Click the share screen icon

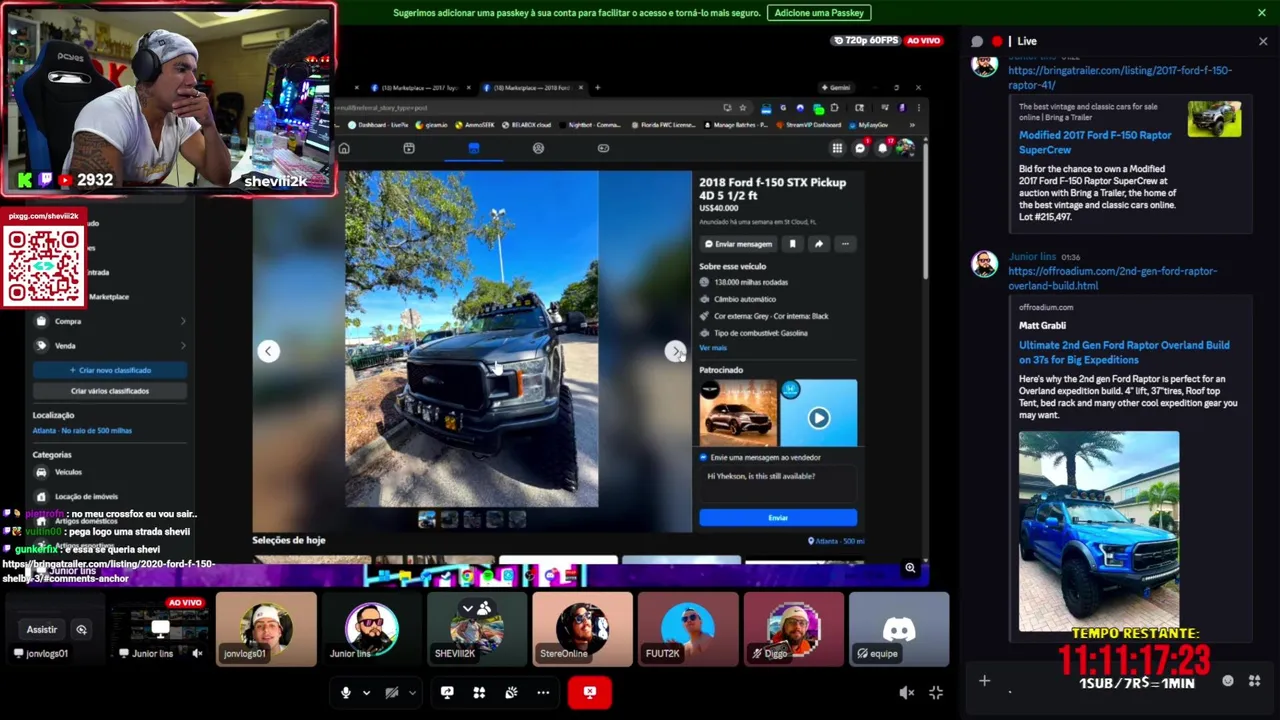pos(447,692)
